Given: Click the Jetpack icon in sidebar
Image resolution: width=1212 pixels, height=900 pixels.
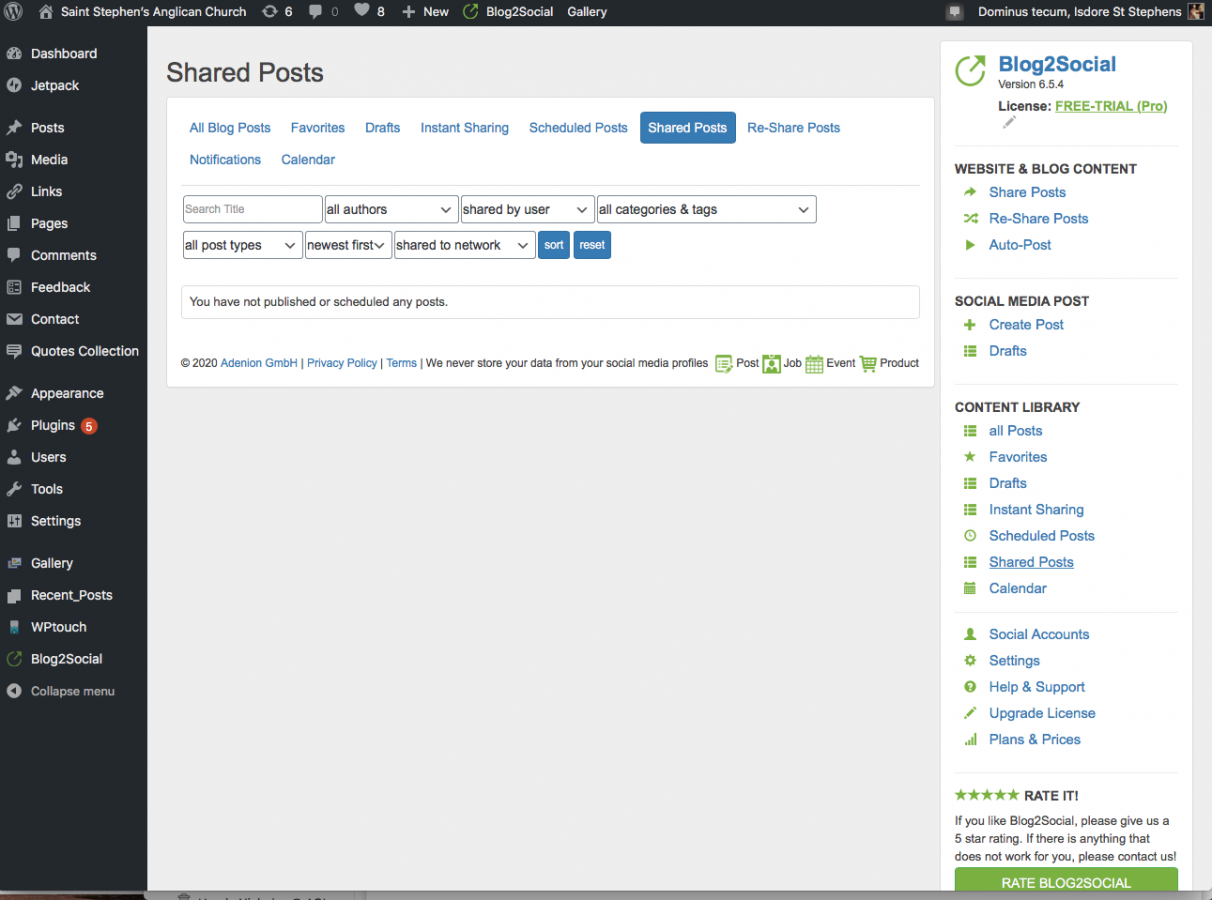Looking at the screenshot, I should click(14, 86).
